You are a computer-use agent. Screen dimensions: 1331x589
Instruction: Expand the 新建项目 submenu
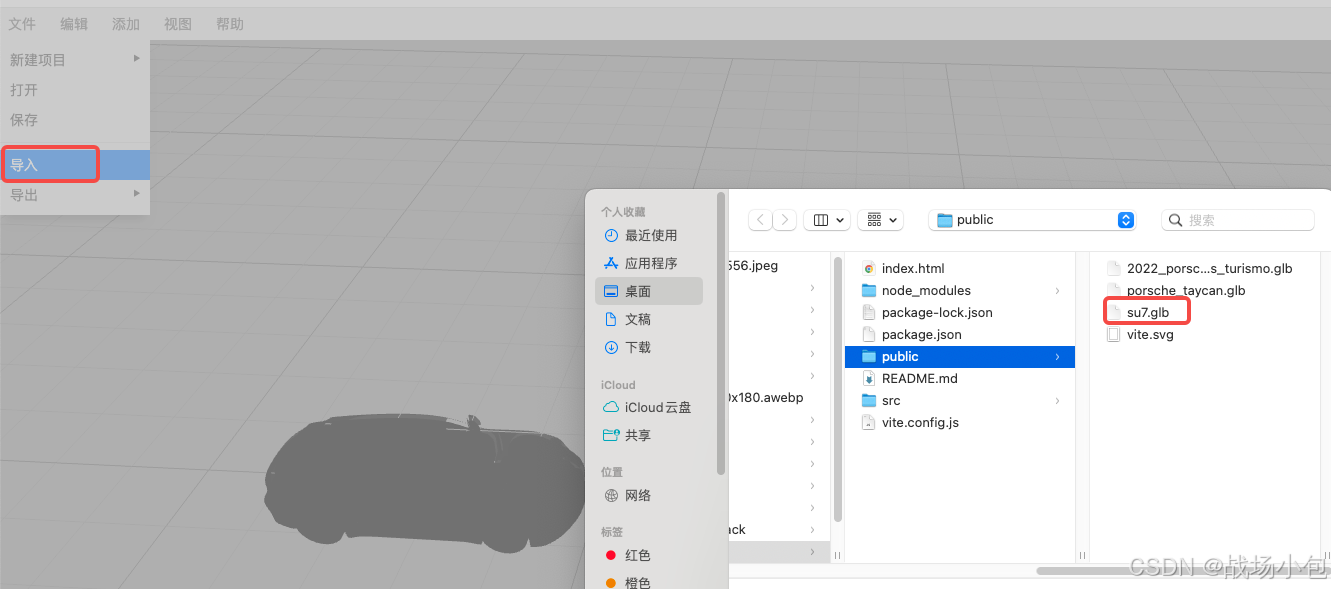pos(75,60)
